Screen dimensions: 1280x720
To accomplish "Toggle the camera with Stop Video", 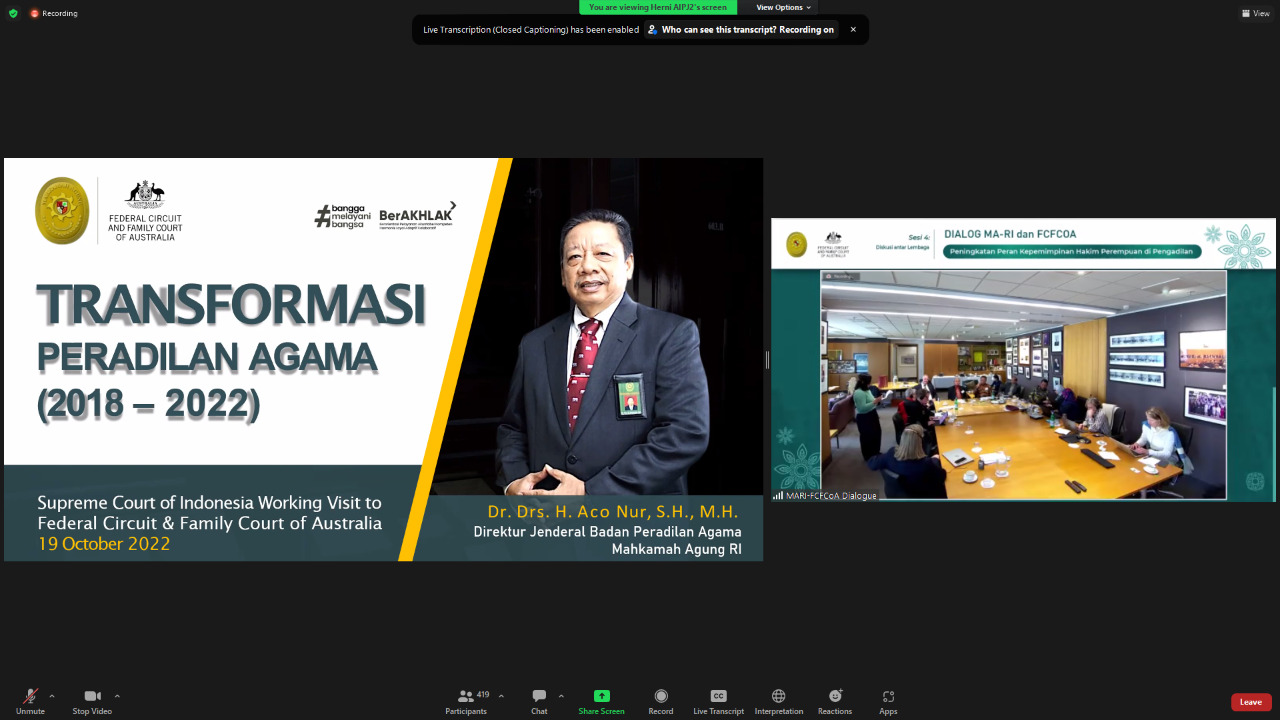I will tap(92, 701).
